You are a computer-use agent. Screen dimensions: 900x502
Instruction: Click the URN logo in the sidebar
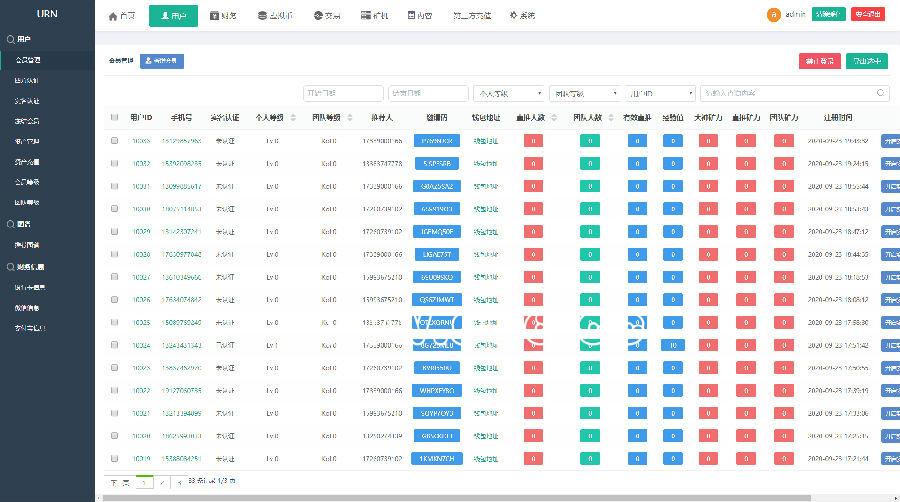pos(47,13)
